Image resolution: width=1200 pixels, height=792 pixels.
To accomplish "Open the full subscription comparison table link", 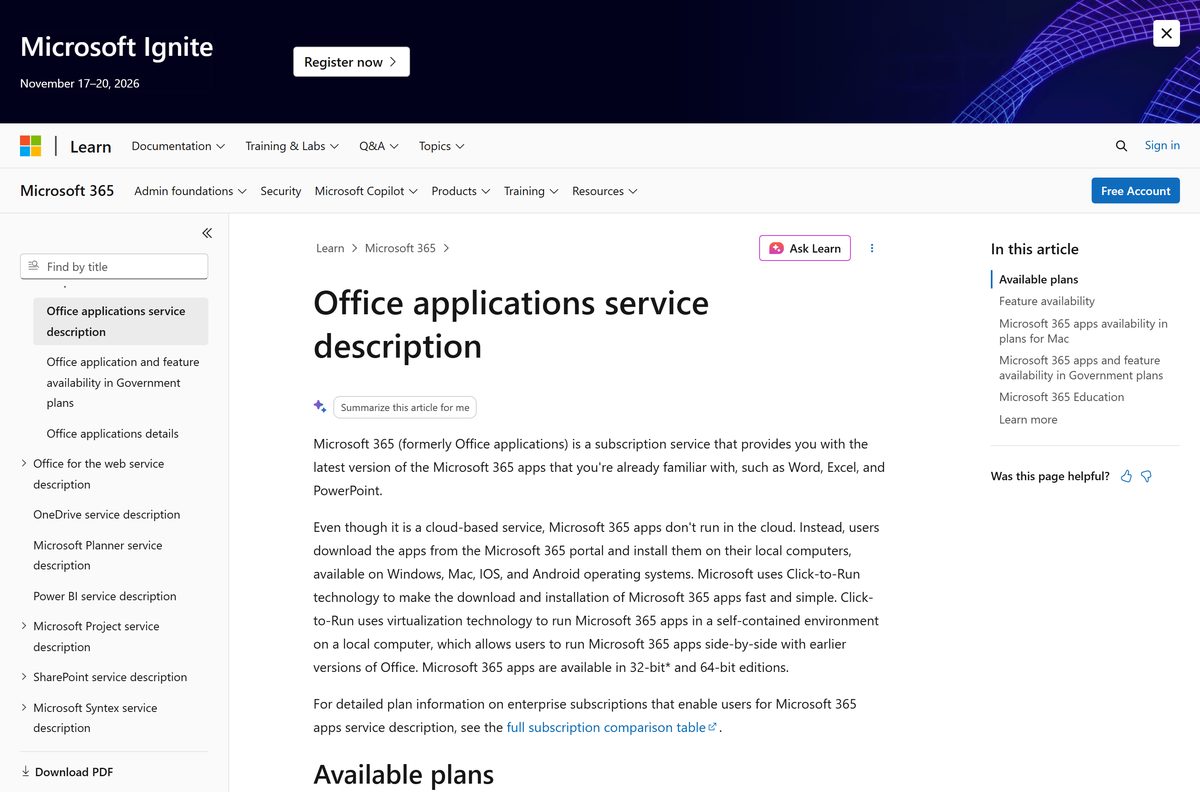I will tap(611, 727).
